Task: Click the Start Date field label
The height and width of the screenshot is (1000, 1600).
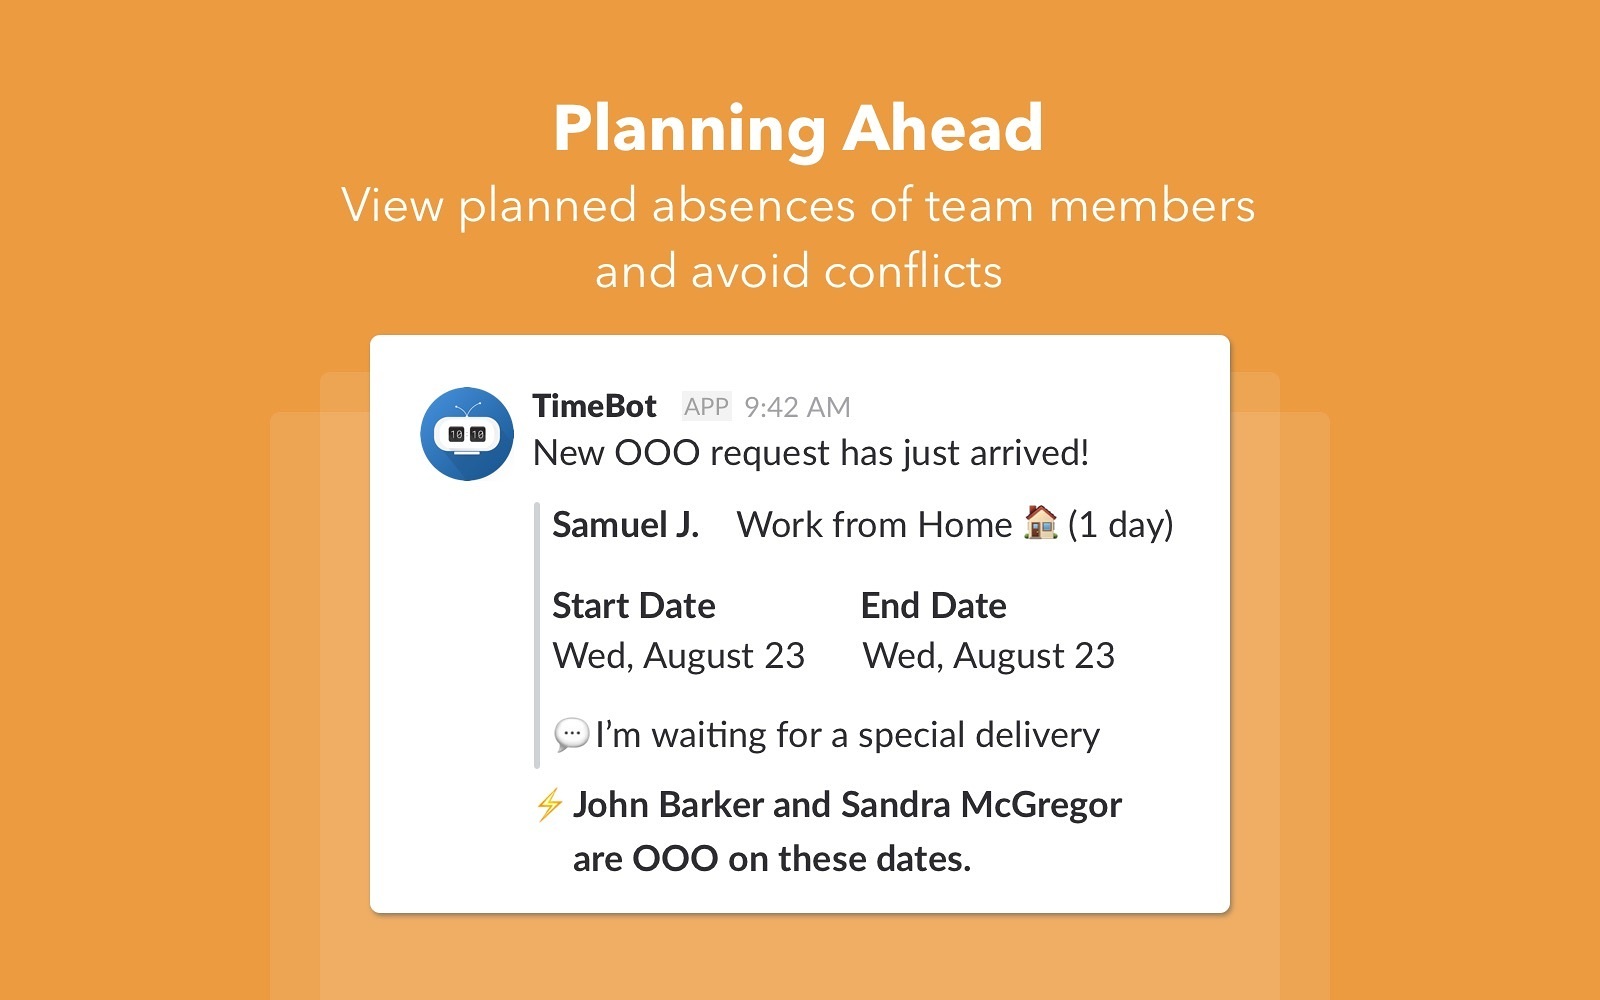Action: pyautogui.click(x=634, y=606)
